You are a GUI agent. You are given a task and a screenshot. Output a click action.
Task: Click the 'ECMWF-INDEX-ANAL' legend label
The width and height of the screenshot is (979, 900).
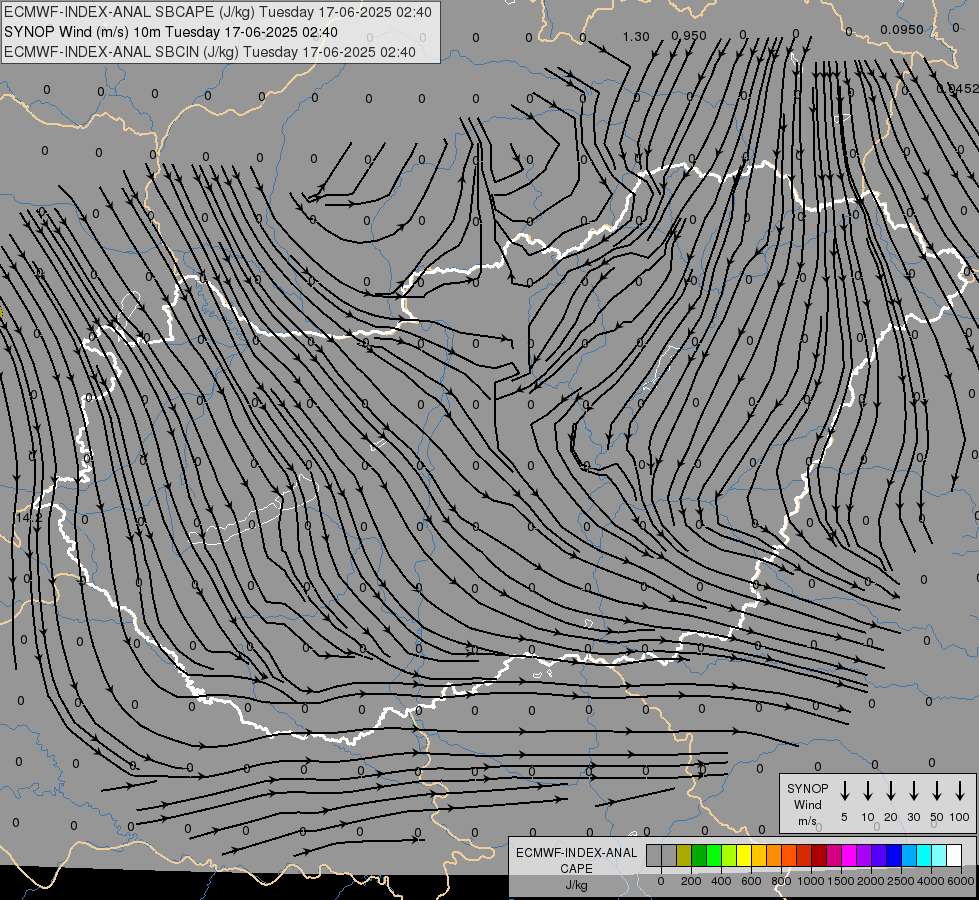577,853
